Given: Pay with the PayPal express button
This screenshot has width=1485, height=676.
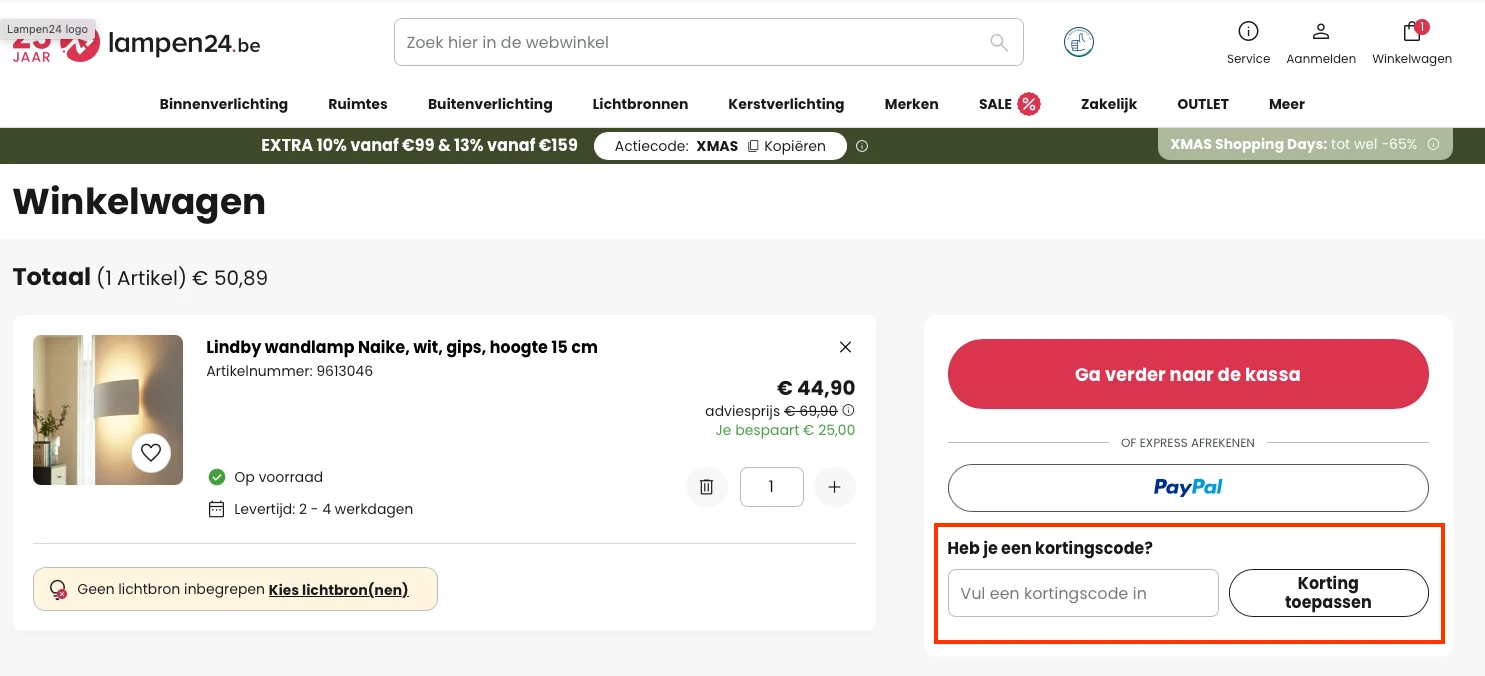Looking at the screenshot, I should 1188,488.
